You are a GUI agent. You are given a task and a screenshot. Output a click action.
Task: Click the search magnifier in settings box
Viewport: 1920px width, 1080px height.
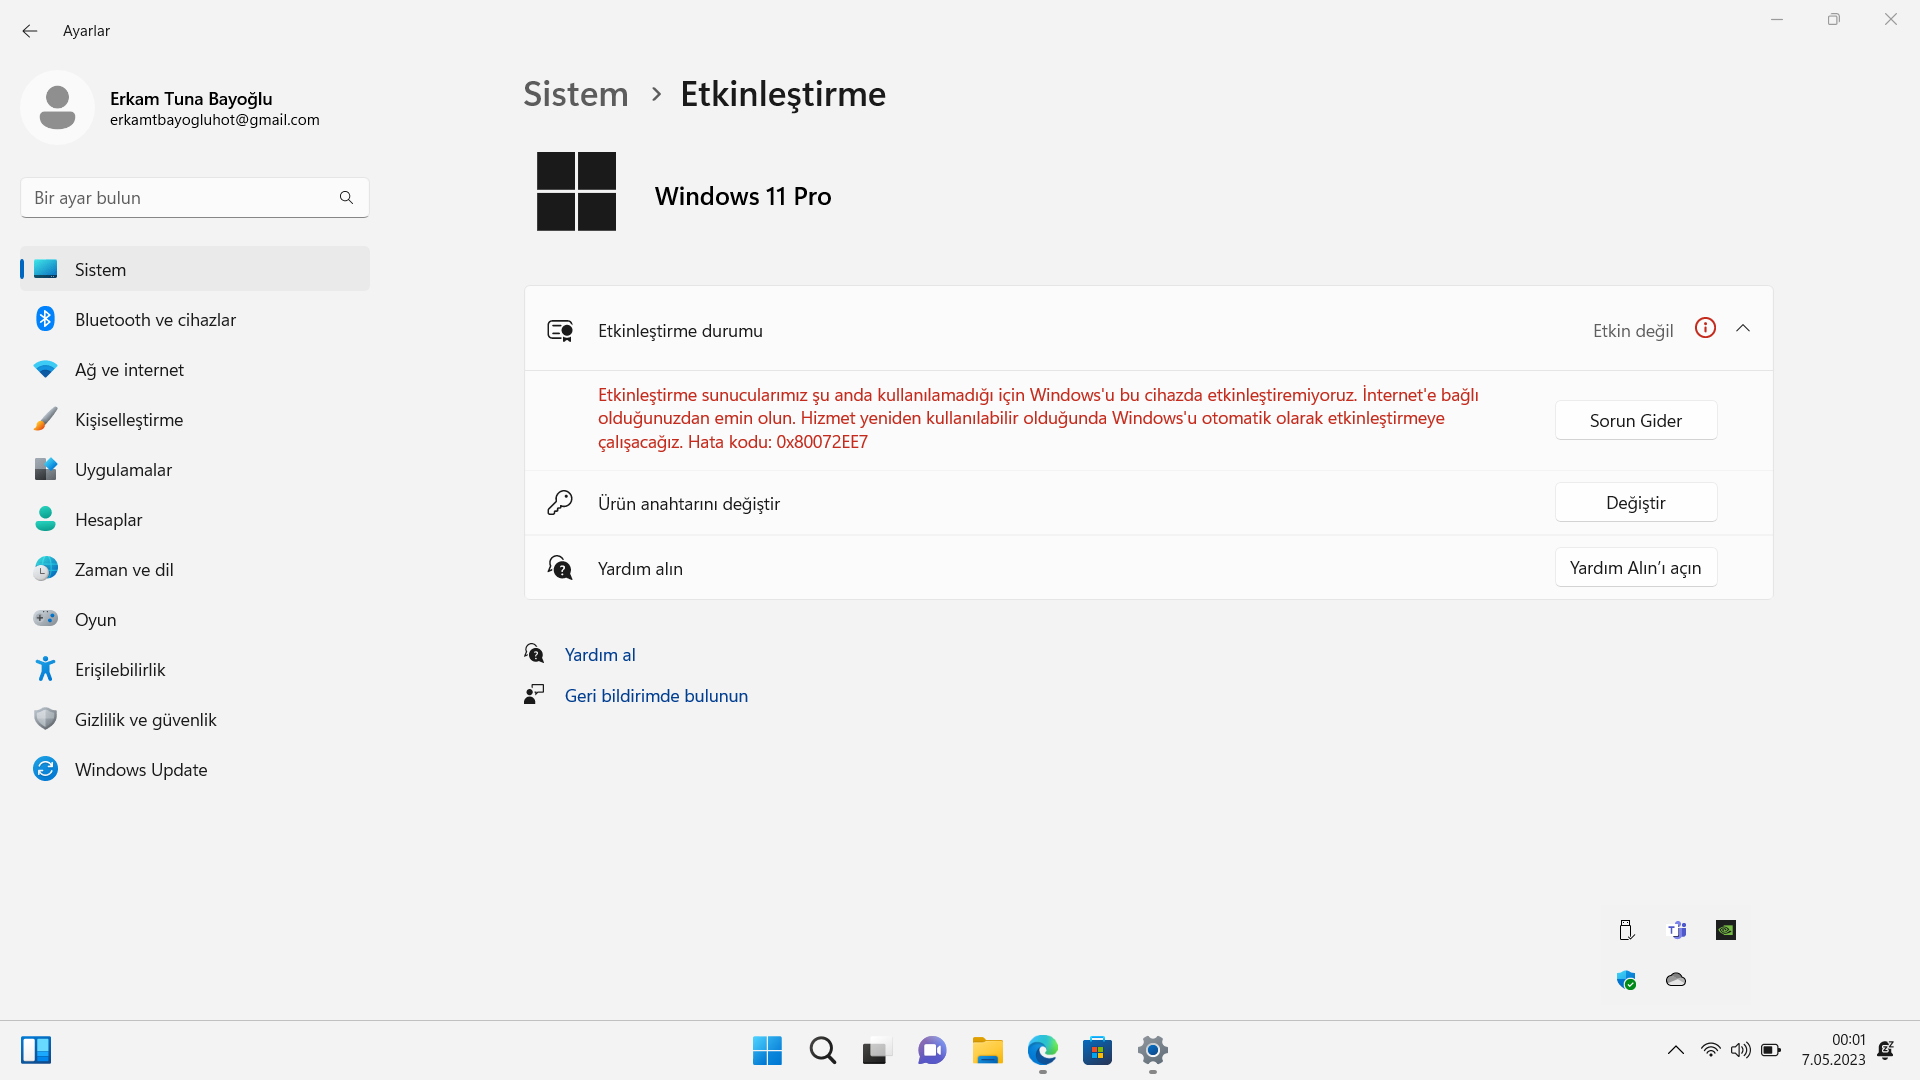coord(346,198)
